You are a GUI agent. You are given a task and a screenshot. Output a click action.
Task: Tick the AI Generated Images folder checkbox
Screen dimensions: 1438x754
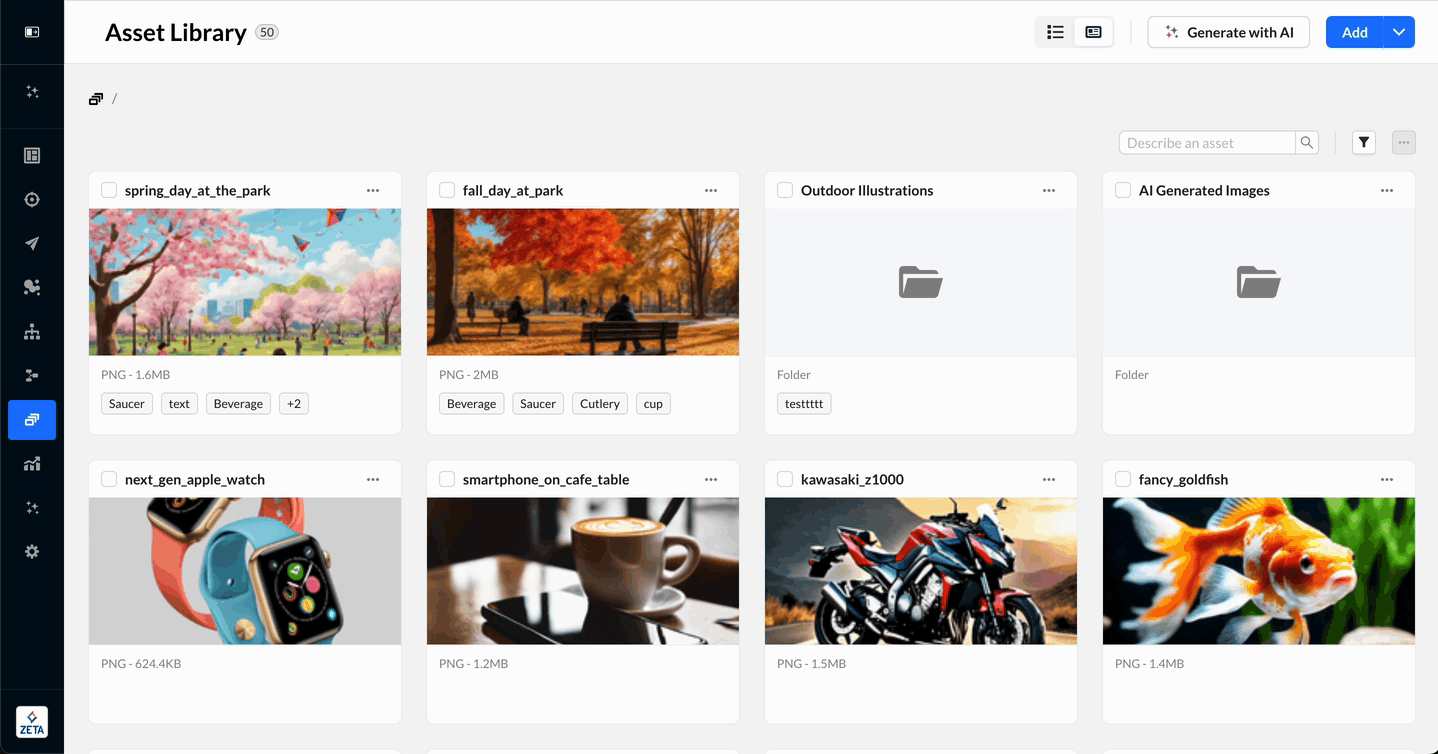[1122, 190]
